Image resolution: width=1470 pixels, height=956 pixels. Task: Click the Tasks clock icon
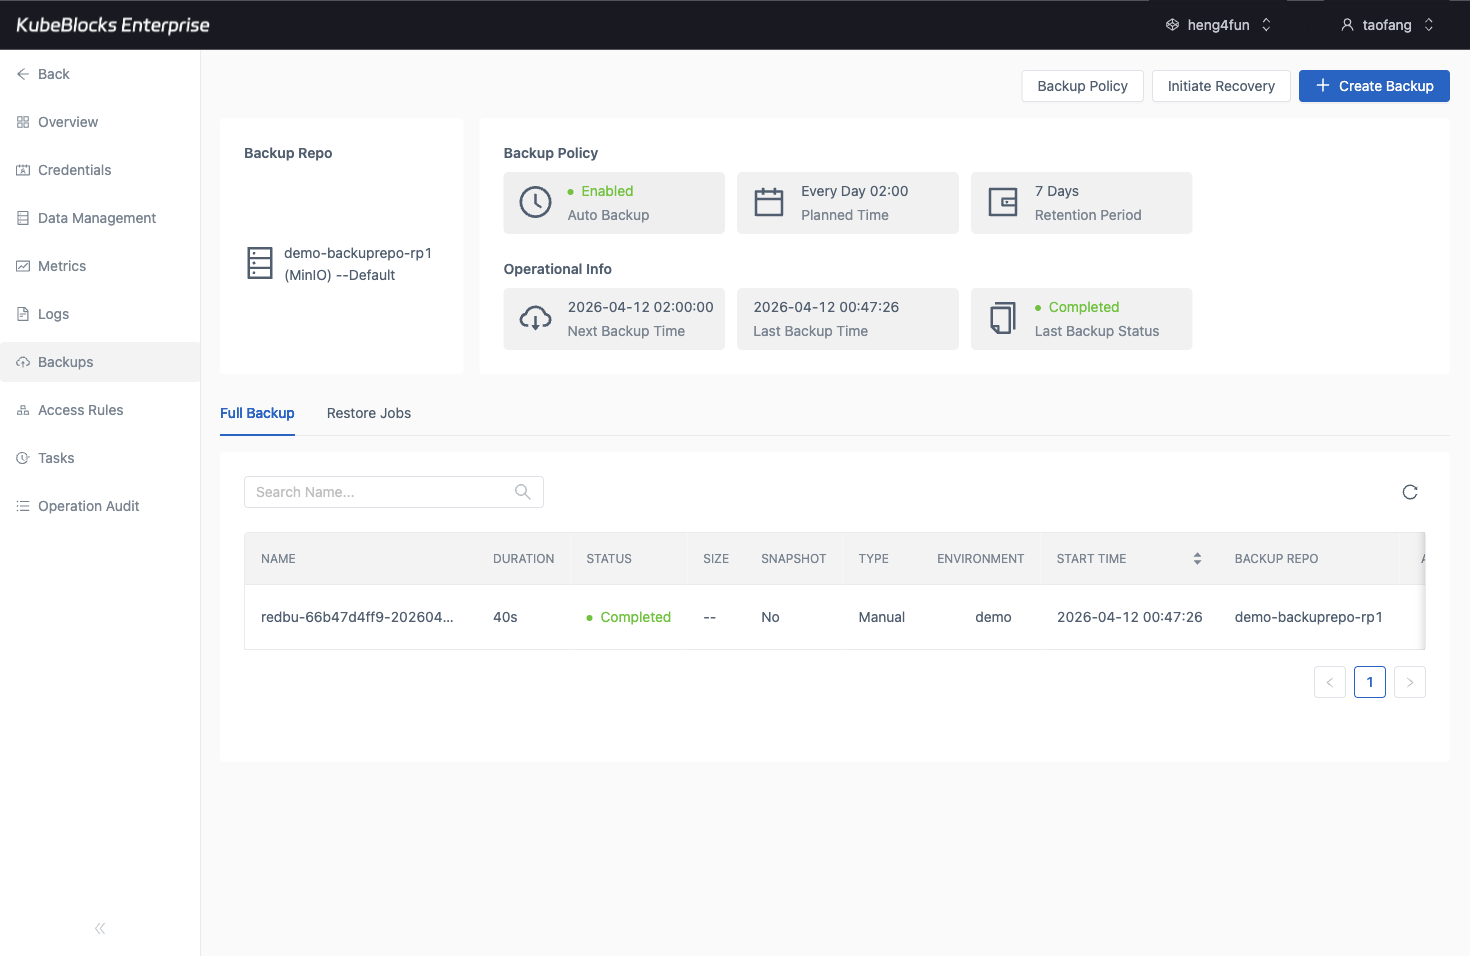coord(23,458)
